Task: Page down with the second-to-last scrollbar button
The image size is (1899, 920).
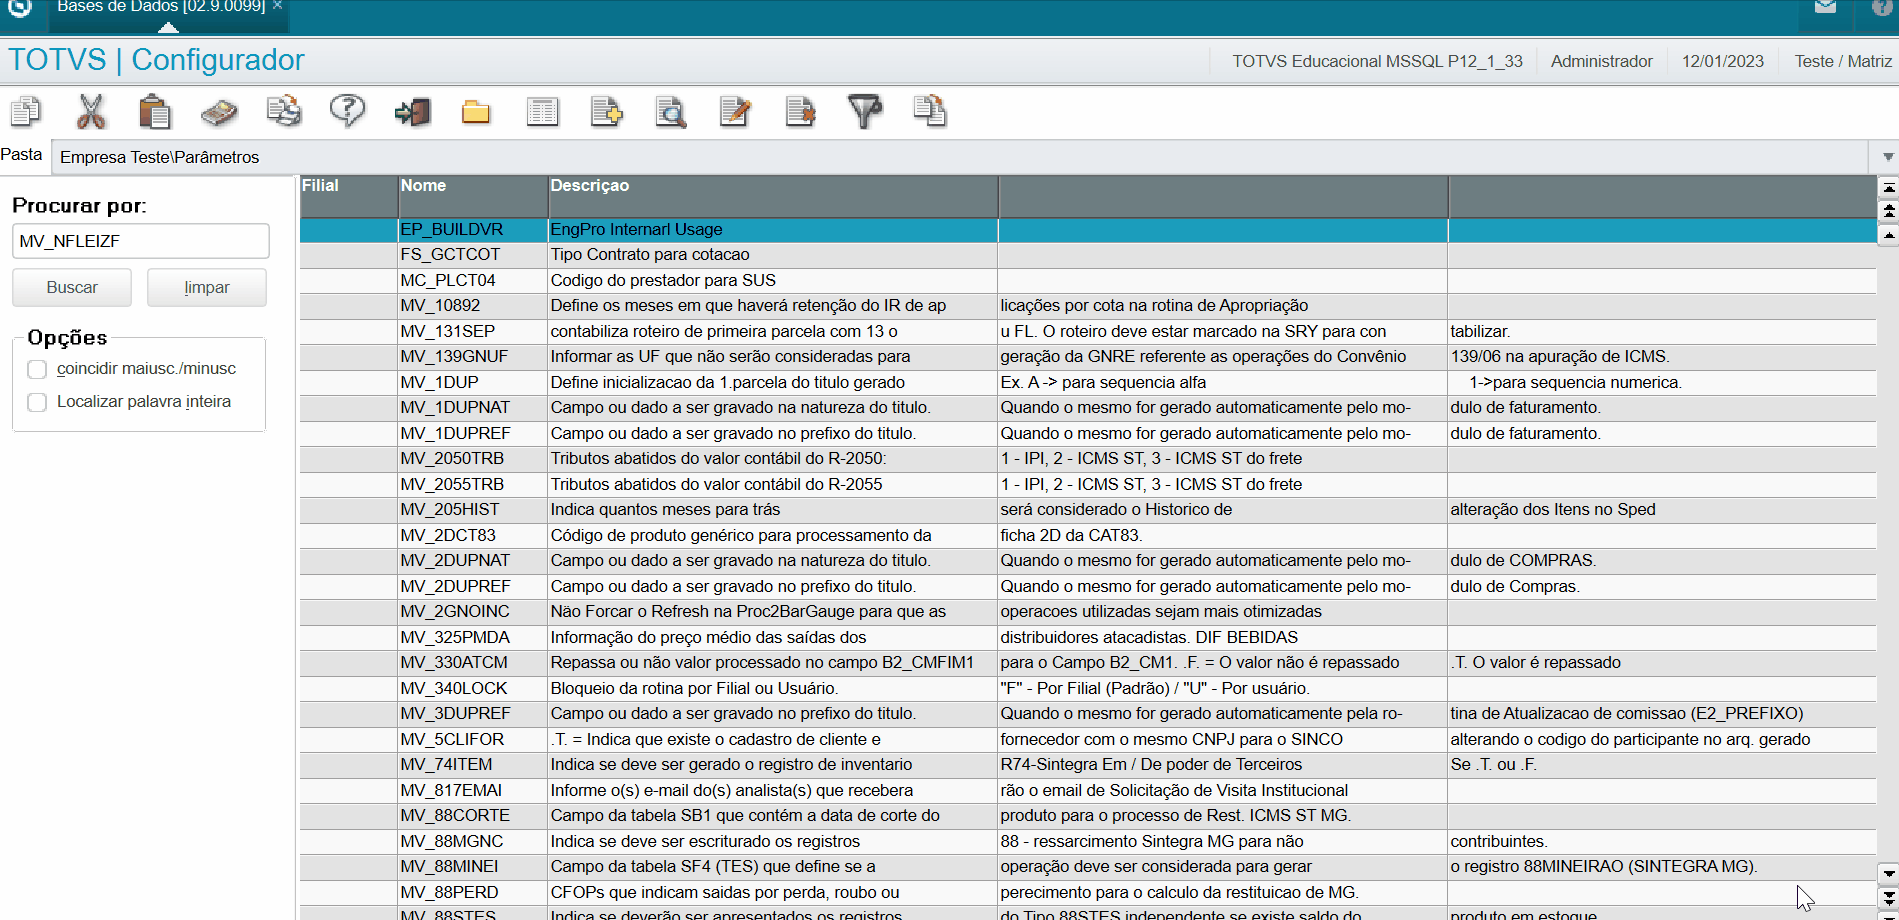Action: 1888,897
